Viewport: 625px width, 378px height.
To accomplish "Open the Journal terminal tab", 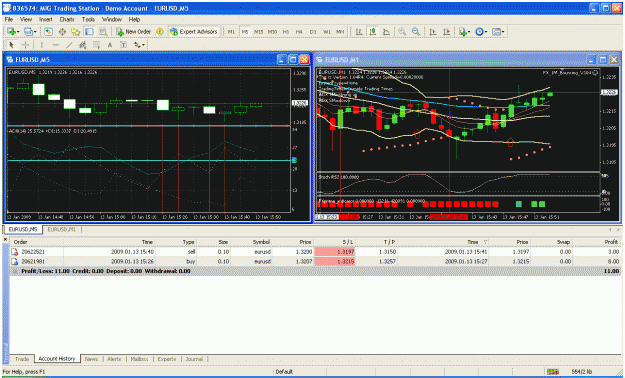I will click(194, 359).
